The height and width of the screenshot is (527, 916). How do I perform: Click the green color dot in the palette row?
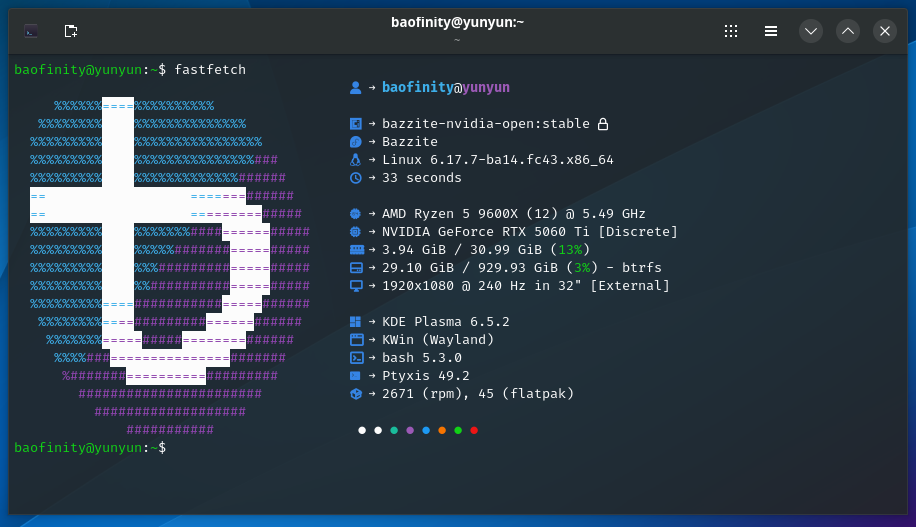(x=458, y=431)
